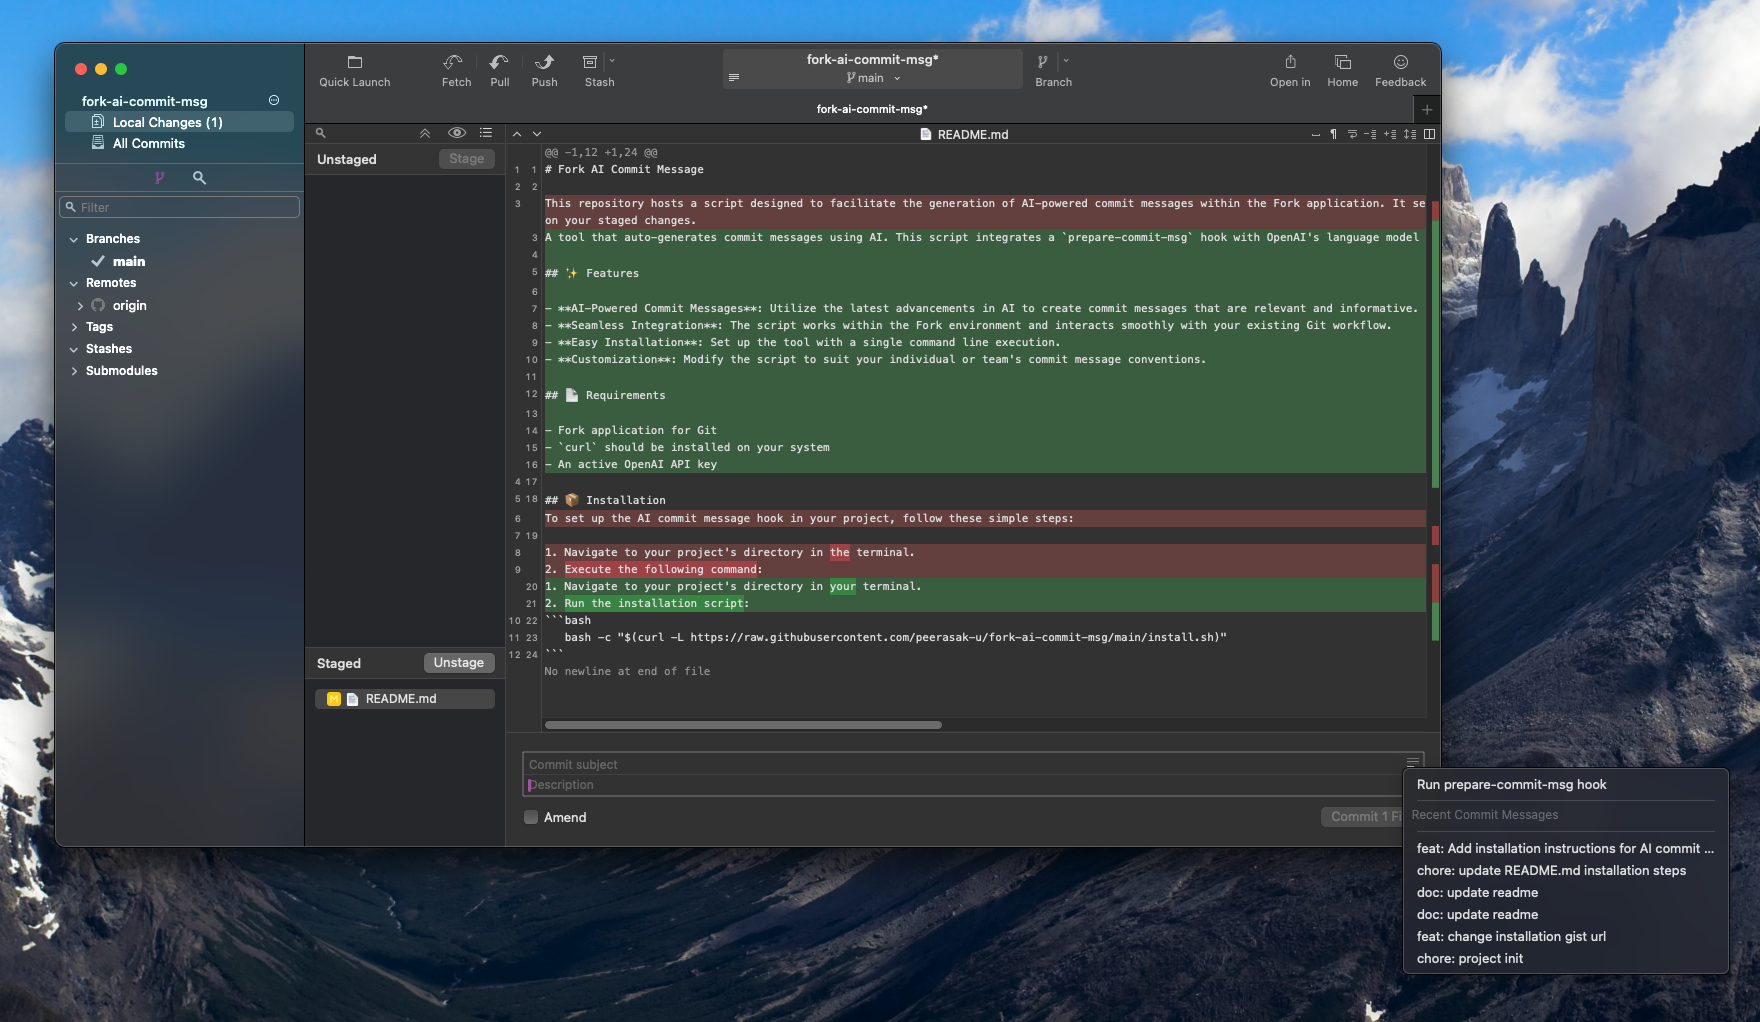Switch to the fork-ai-commit-msg* tab
This screenshot has width=1760, height=1022.
[872, 109]
